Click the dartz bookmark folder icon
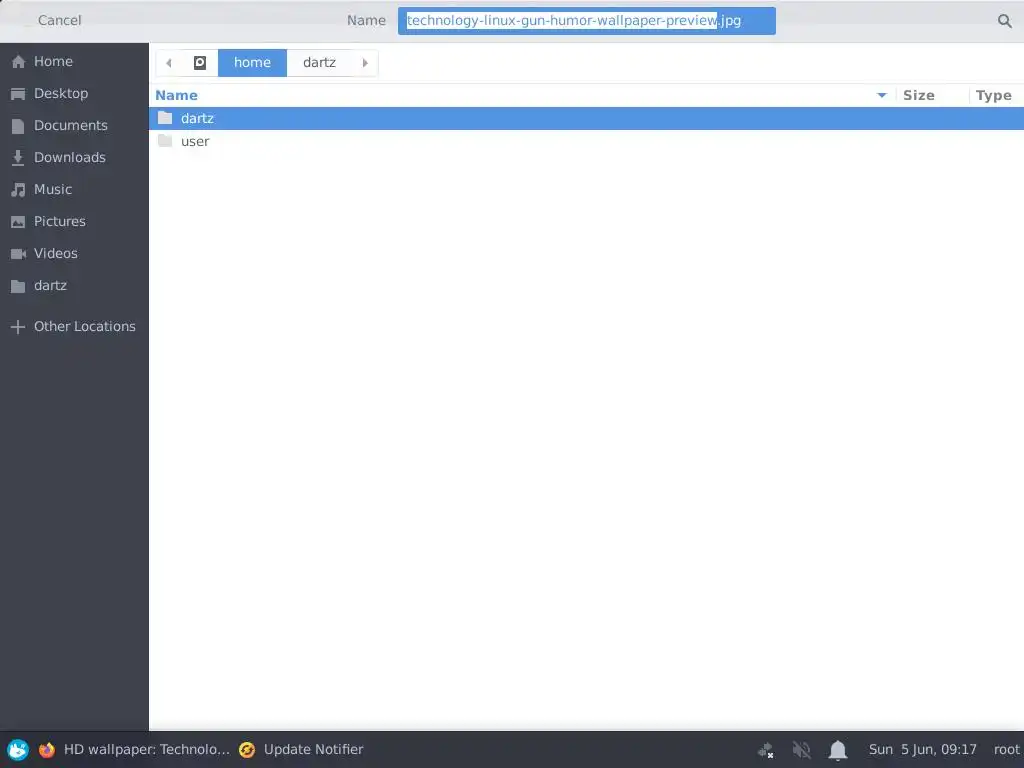 [x=18, y=286]
